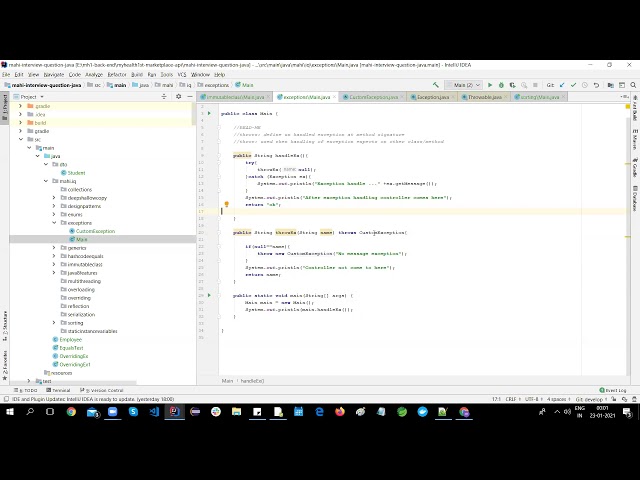The width and height of the screenshot is (640, 480).
Task: Open the Navigate menu
Action: coord(54,75)
